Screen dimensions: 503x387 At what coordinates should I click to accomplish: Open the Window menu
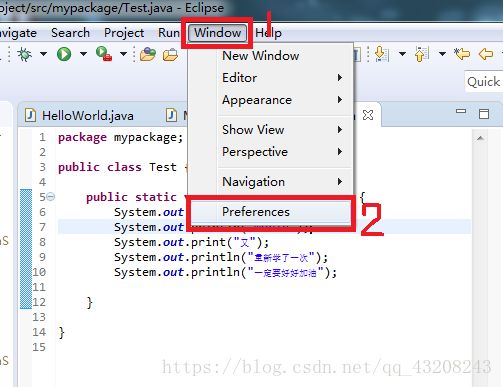[217, 33]
